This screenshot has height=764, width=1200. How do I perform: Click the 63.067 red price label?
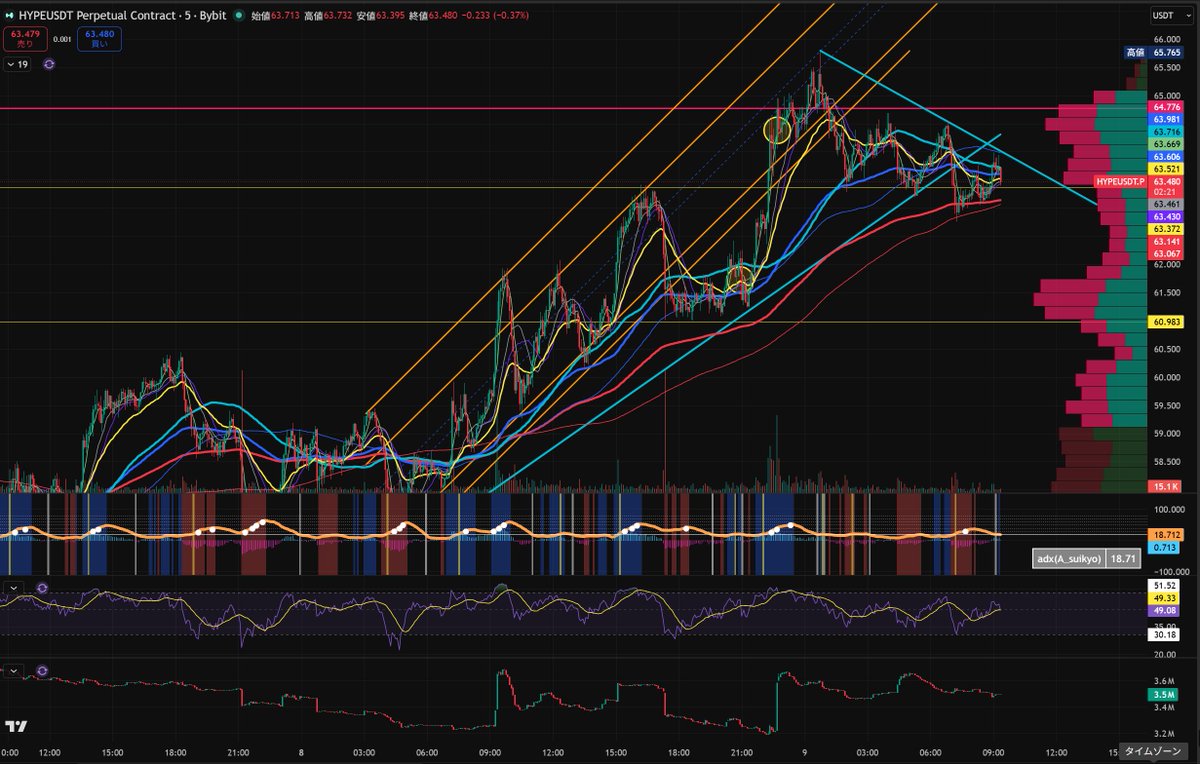pos(1167,254)
